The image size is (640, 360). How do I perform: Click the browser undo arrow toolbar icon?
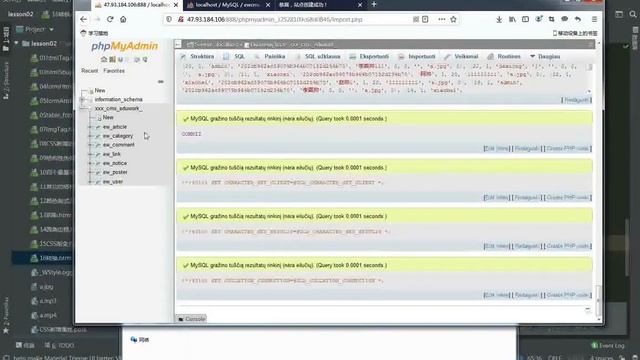click(x=578, y=19)
